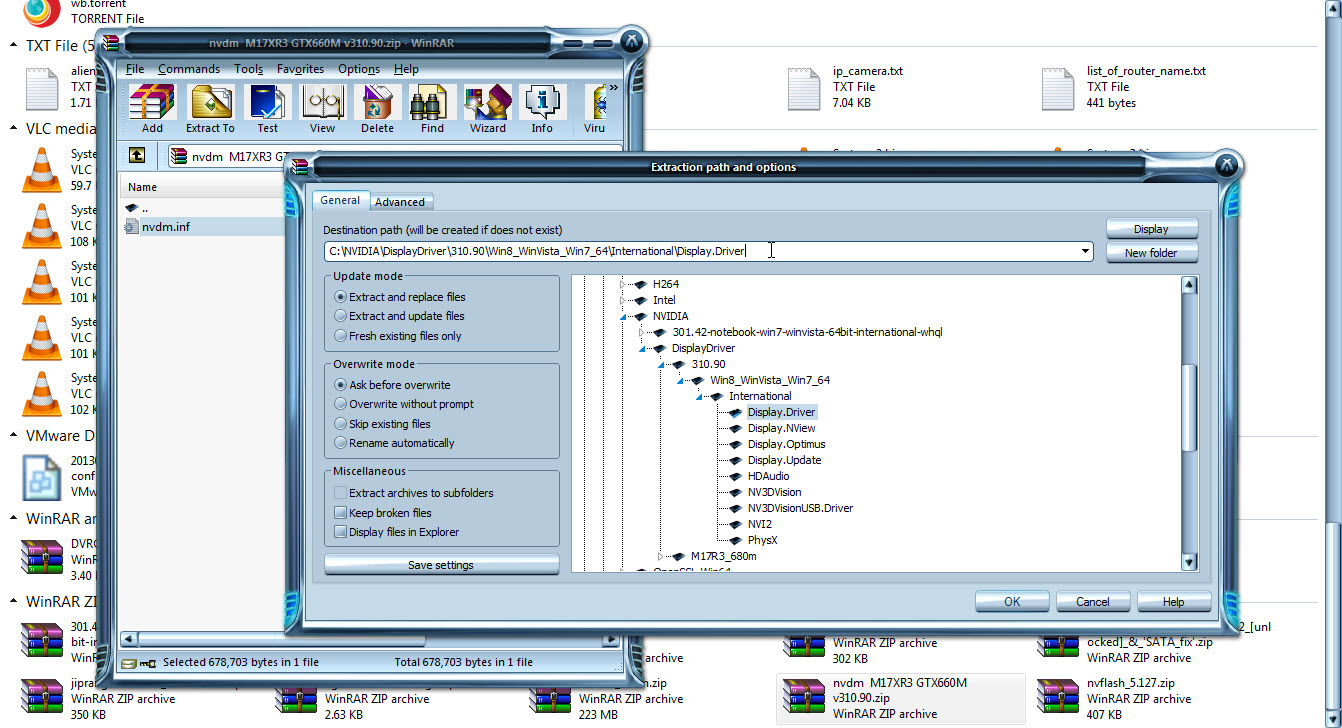Click Cancel in extraction dialog

[1093, 602]
